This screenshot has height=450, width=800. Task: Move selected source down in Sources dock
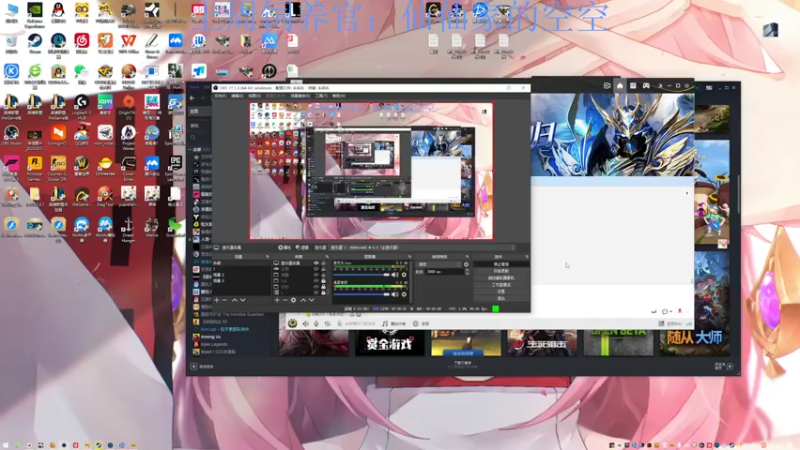point(312,300)
